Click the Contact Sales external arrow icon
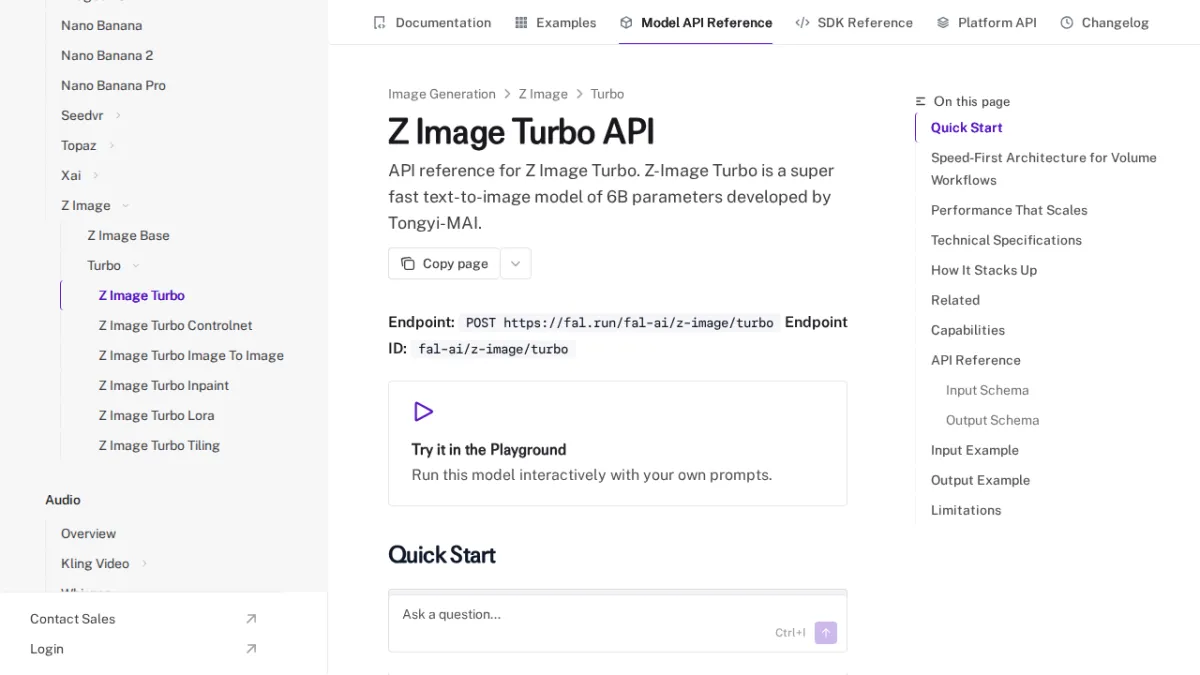The image size is (1200, 675). click(251, 619)
